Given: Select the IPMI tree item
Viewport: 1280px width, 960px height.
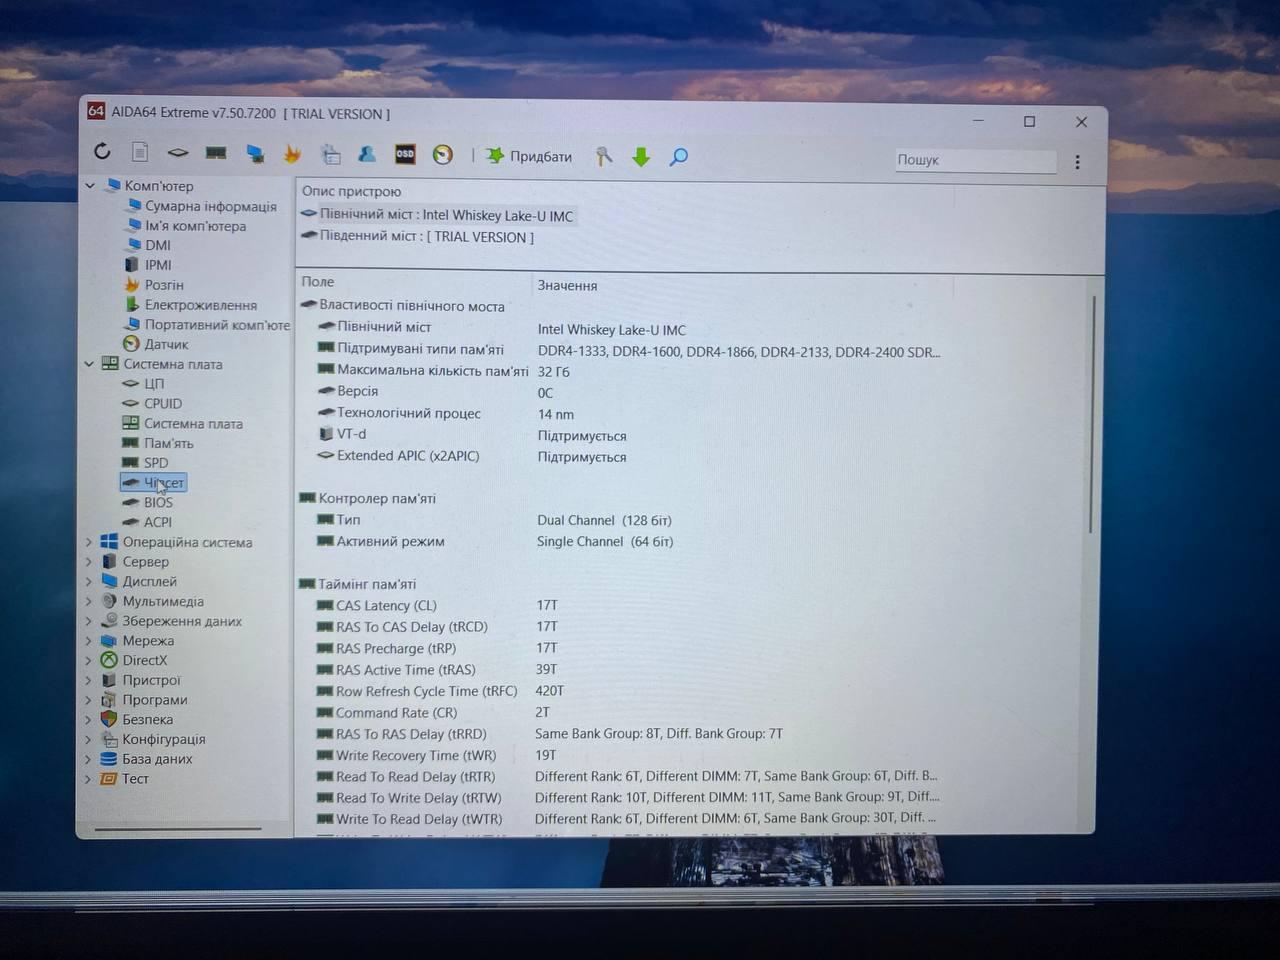Looking at the screenshot, I should coord(158,265).
